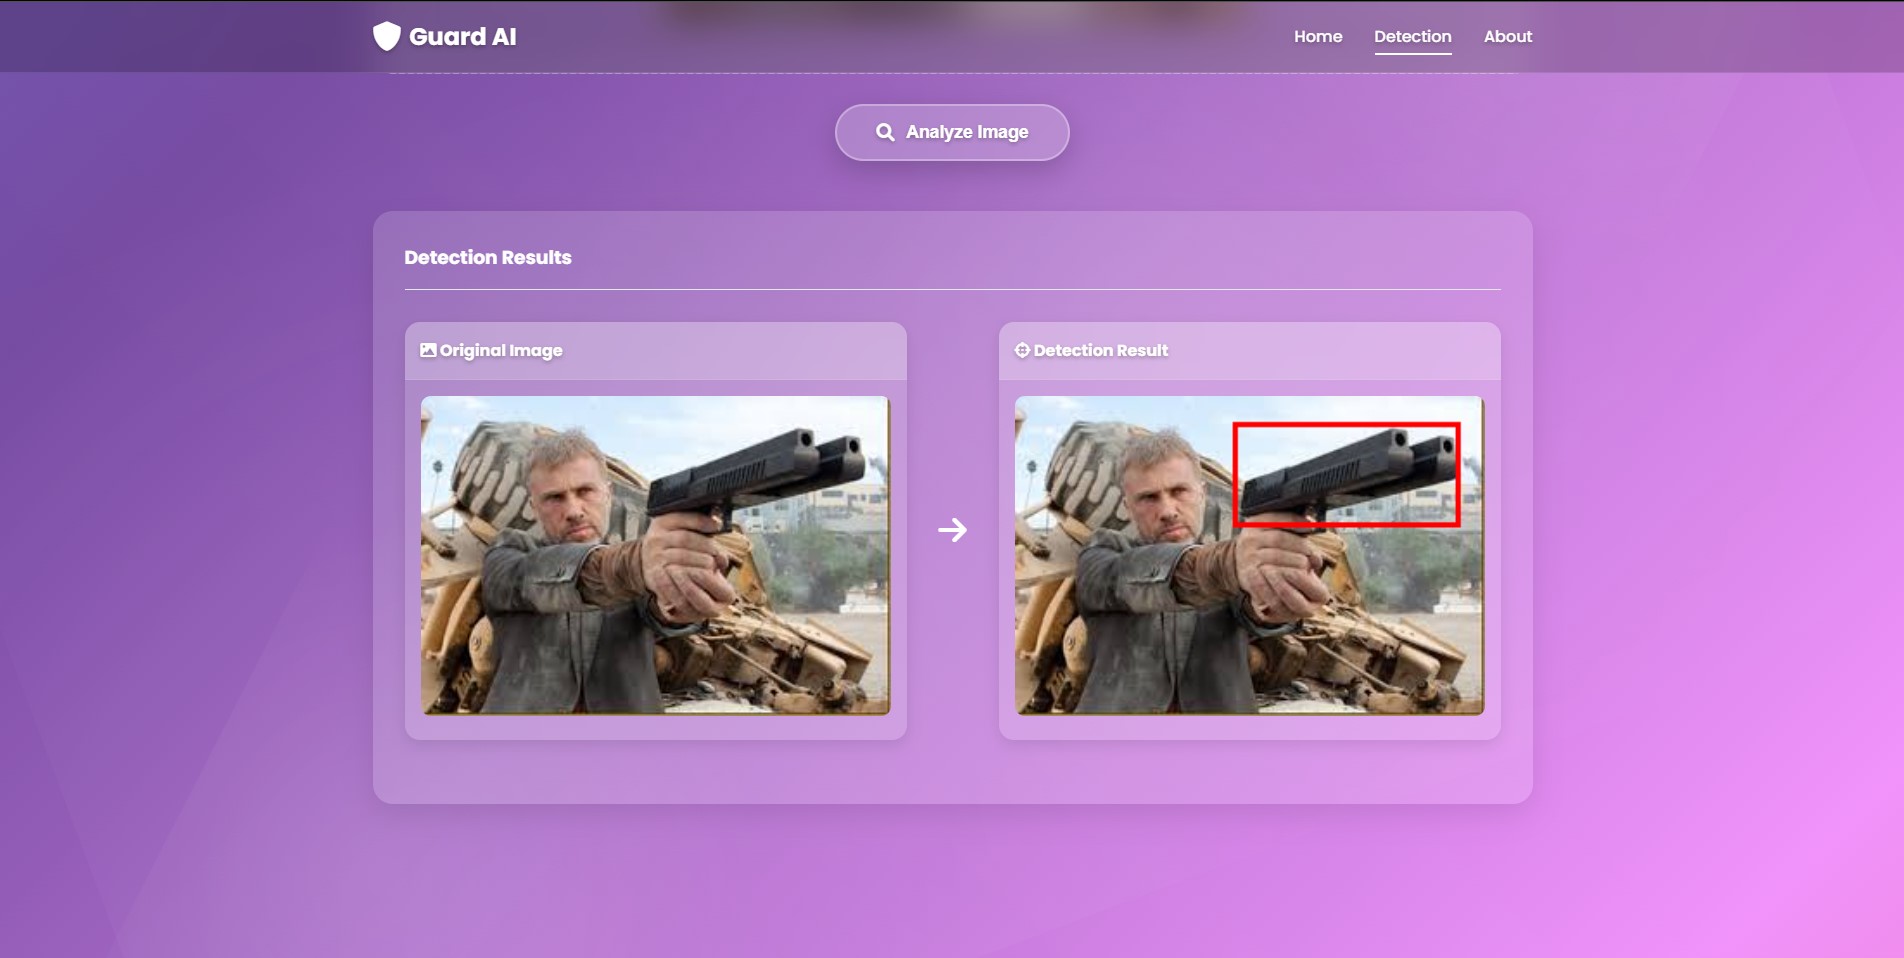Click the Analyze Image button
Screen dimensions: 1904x958
(952, 132)
